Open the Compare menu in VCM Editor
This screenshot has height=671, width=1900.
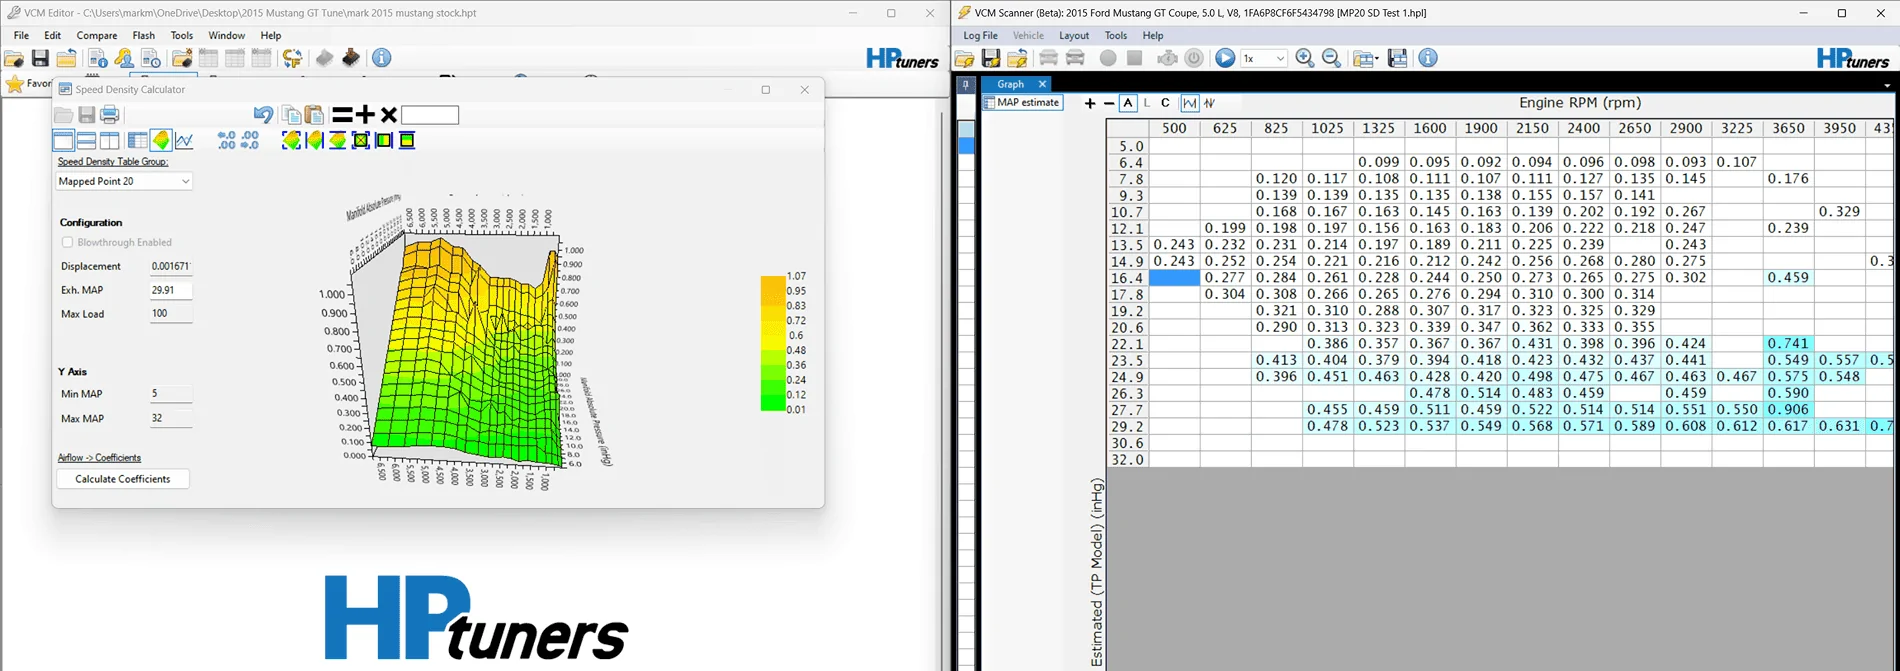pyautogui.click(x=97, y=35)
